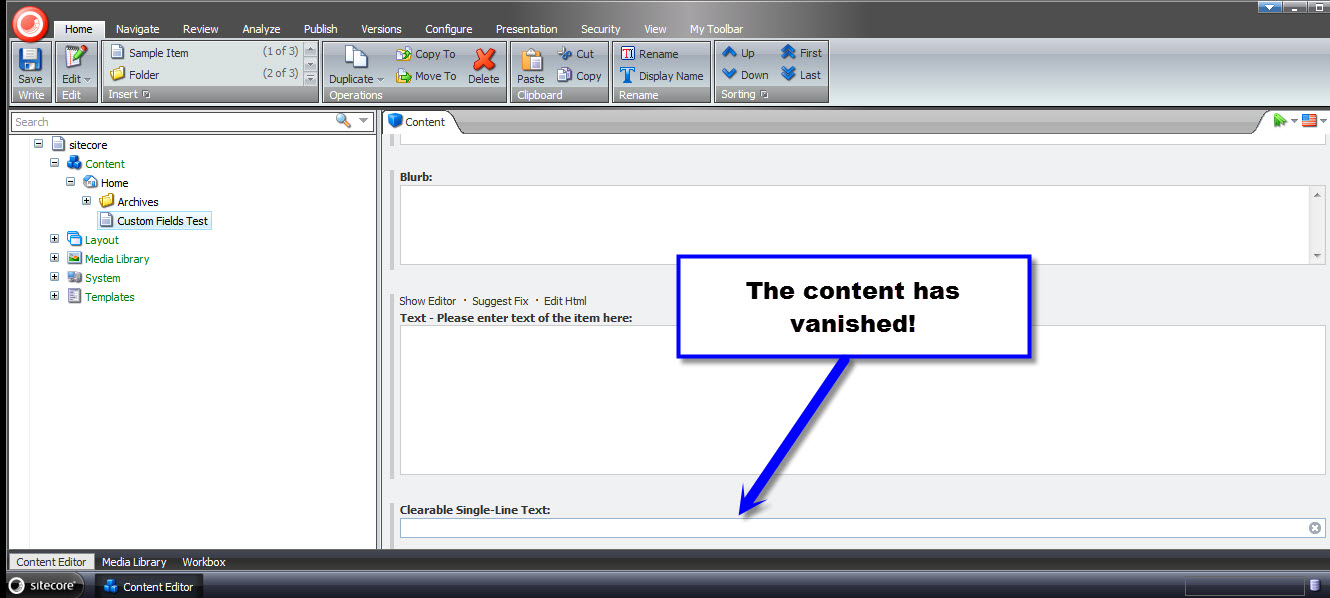Viewport: 1330px width, 598px height.
Task: Collapse the Content tree node
Action: 54,163
